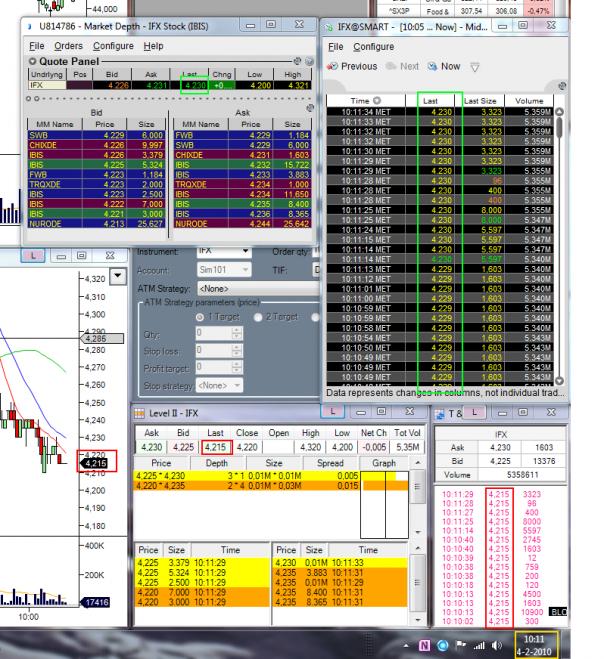The height and width of the screenshot is (659, 604).
Task: Open Configure menu in Market Depth window
Action: [x=113, y=46]
